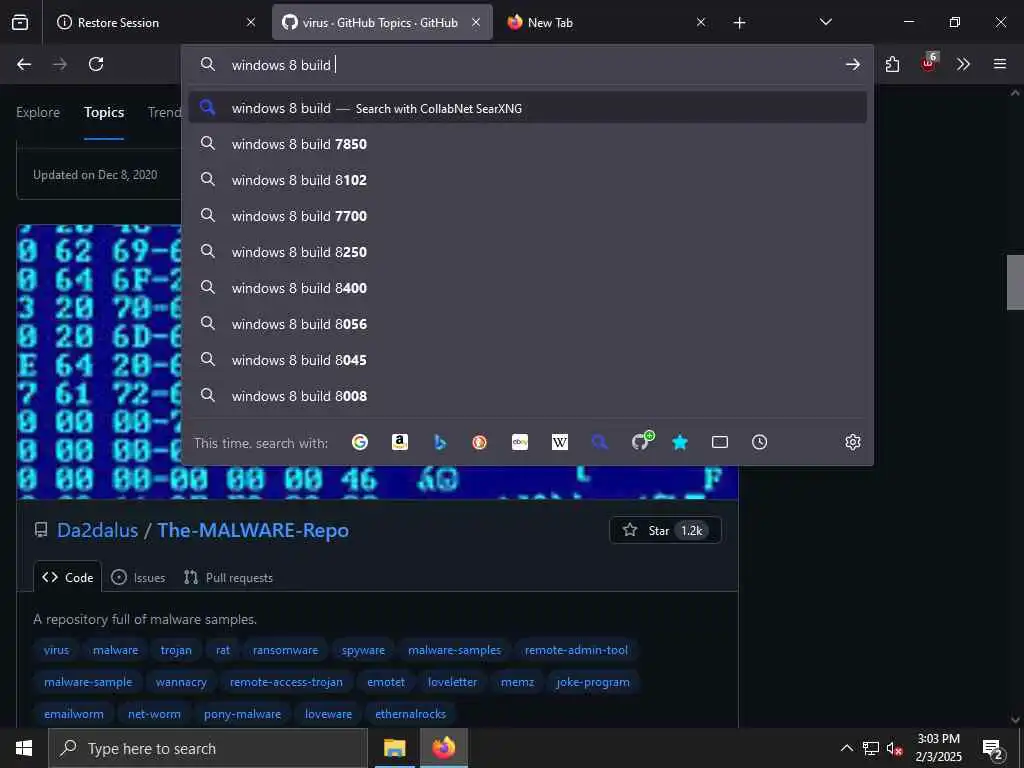Select suggestion windows 8 build 8056

point(528,324)
